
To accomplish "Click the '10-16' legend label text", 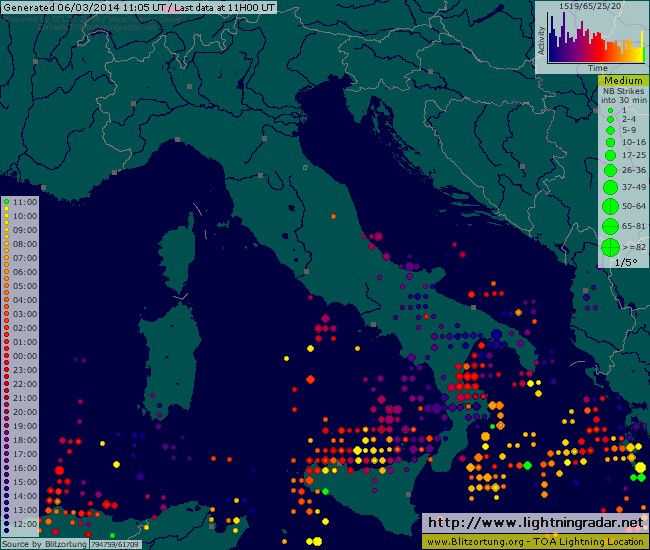I will [634, 142].
